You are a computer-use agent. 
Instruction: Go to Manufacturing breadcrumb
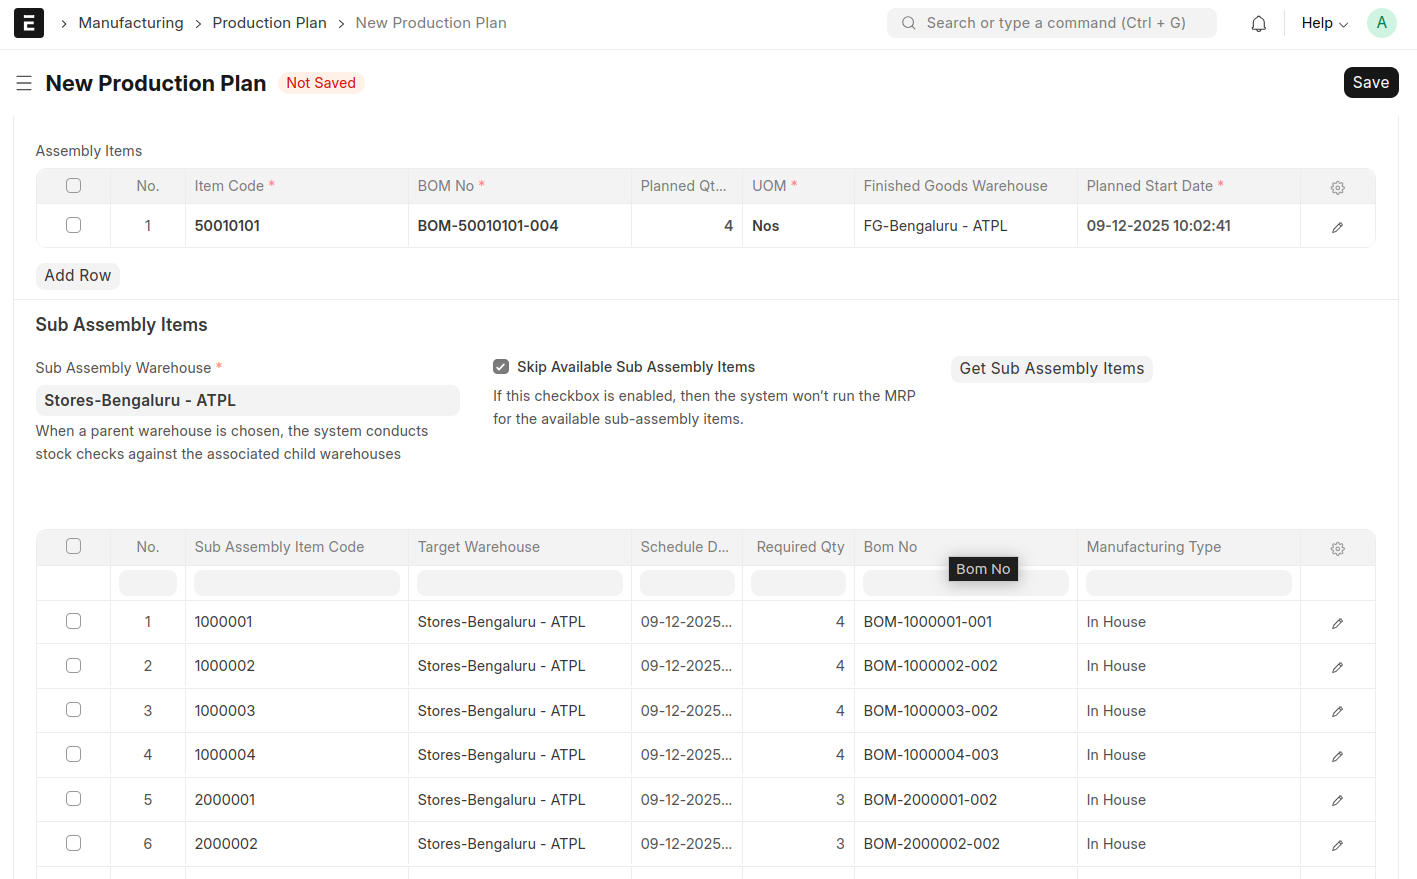(x=131, y=23)
